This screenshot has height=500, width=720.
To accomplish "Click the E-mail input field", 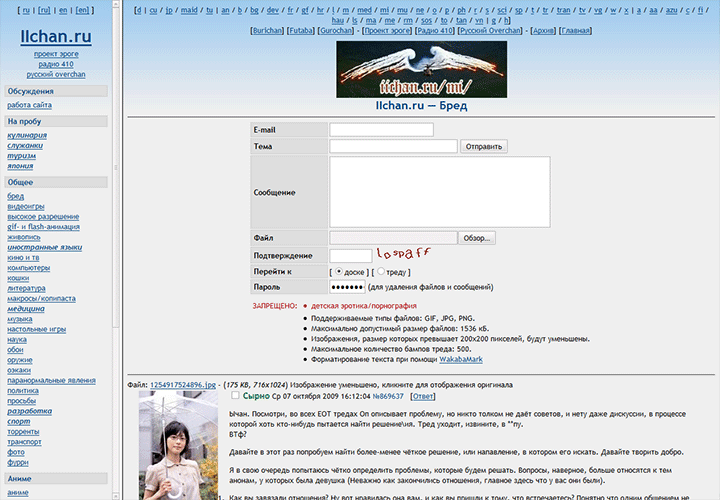I will pos(381,130).
